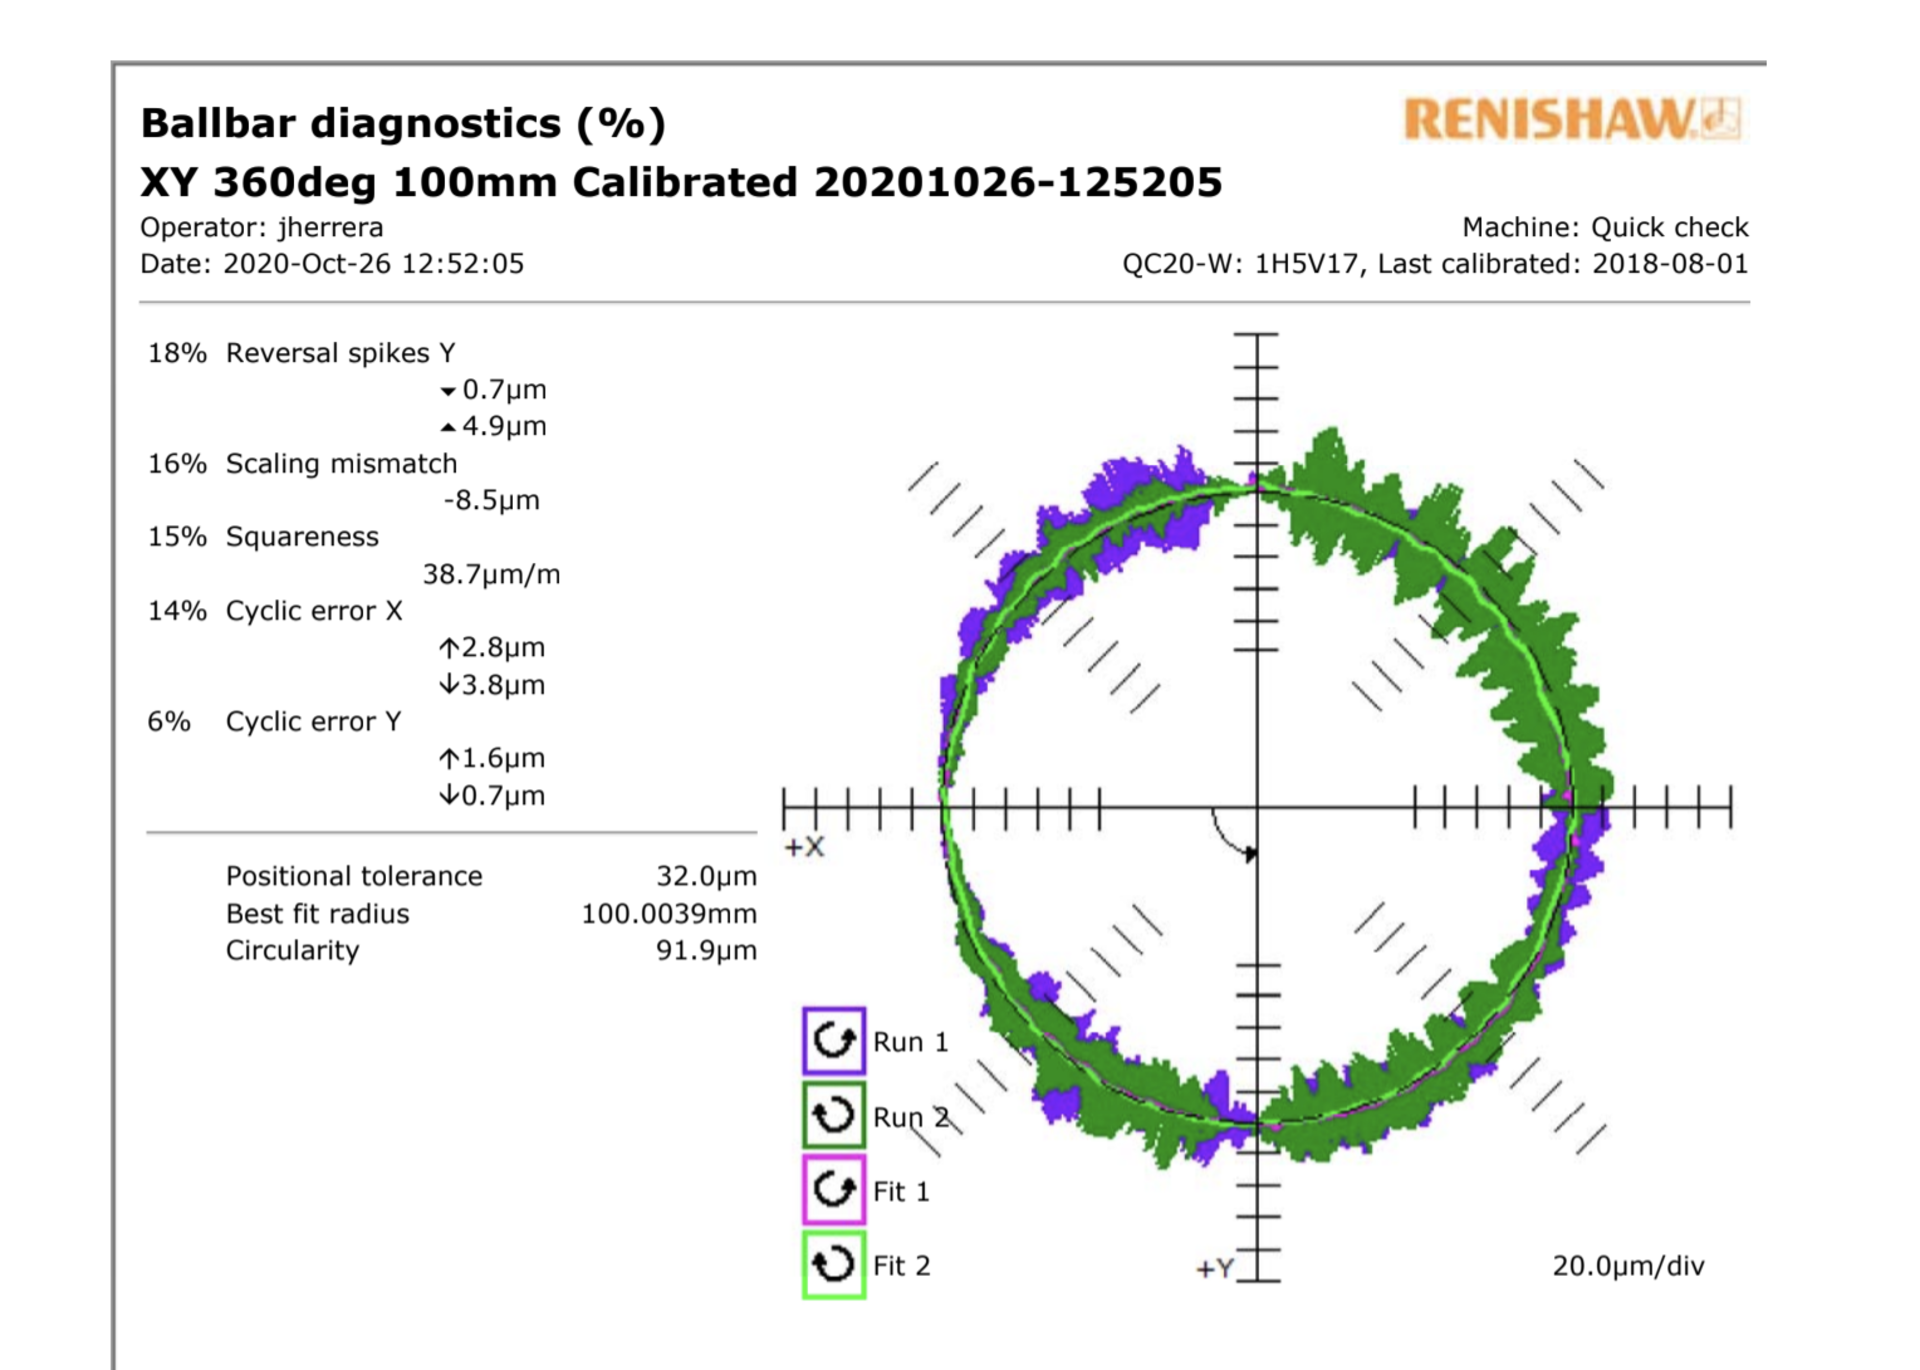Screen dimensions: 1920x1370
Task: Click the 'Cyclic error Y' label
Action: coord(313,722)
